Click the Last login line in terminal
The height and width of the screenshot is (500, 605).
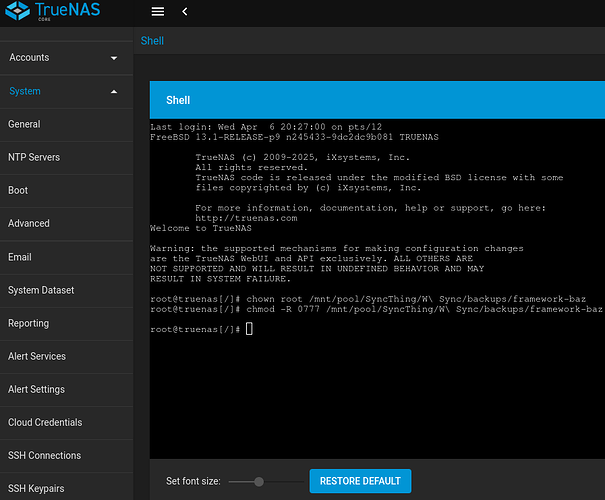point(266,127)
